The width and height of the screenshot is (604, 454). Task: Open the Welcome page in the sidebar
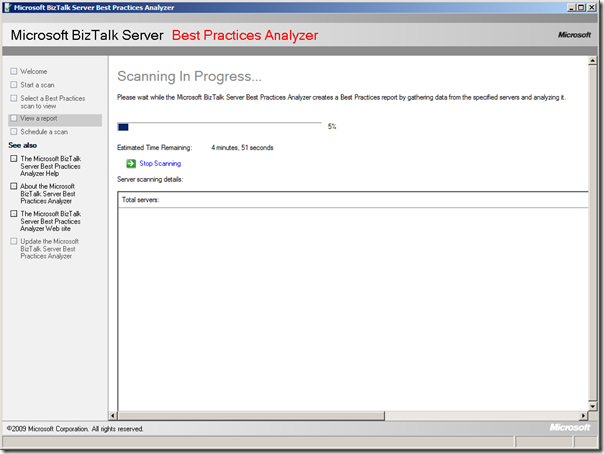[34, 72]
